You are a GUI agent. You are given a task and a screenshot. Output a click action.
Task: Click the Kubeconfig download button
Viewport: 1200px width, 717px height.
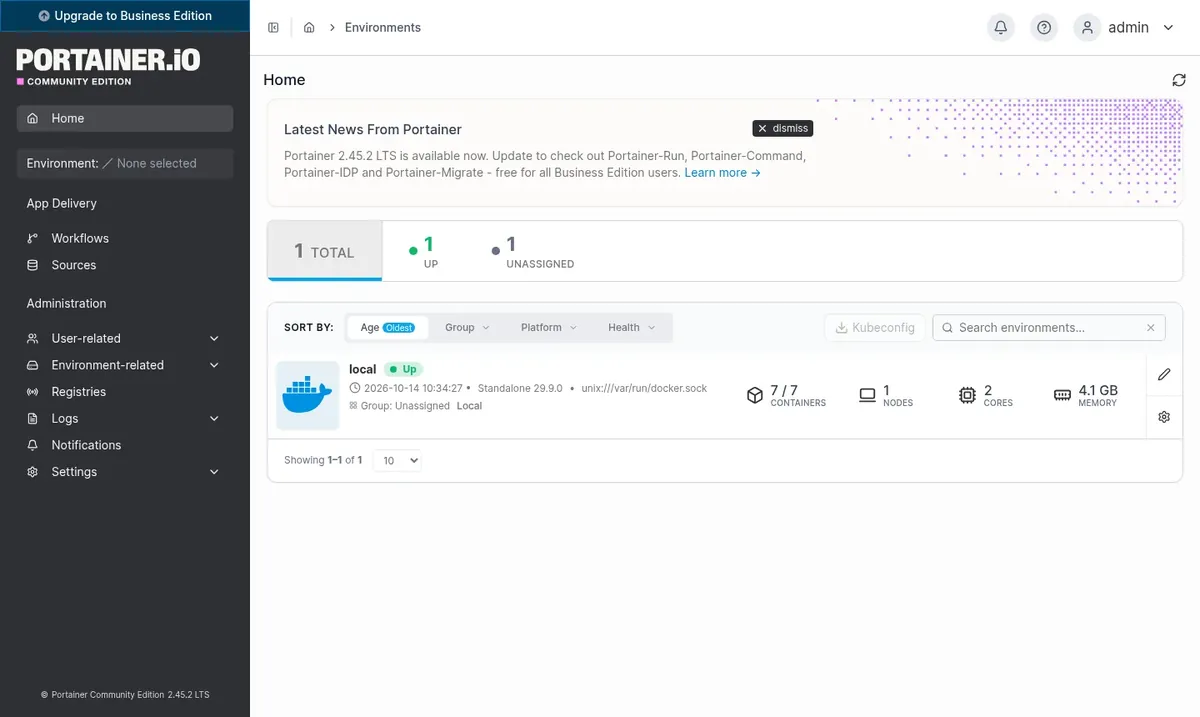(x=875, y=327)
